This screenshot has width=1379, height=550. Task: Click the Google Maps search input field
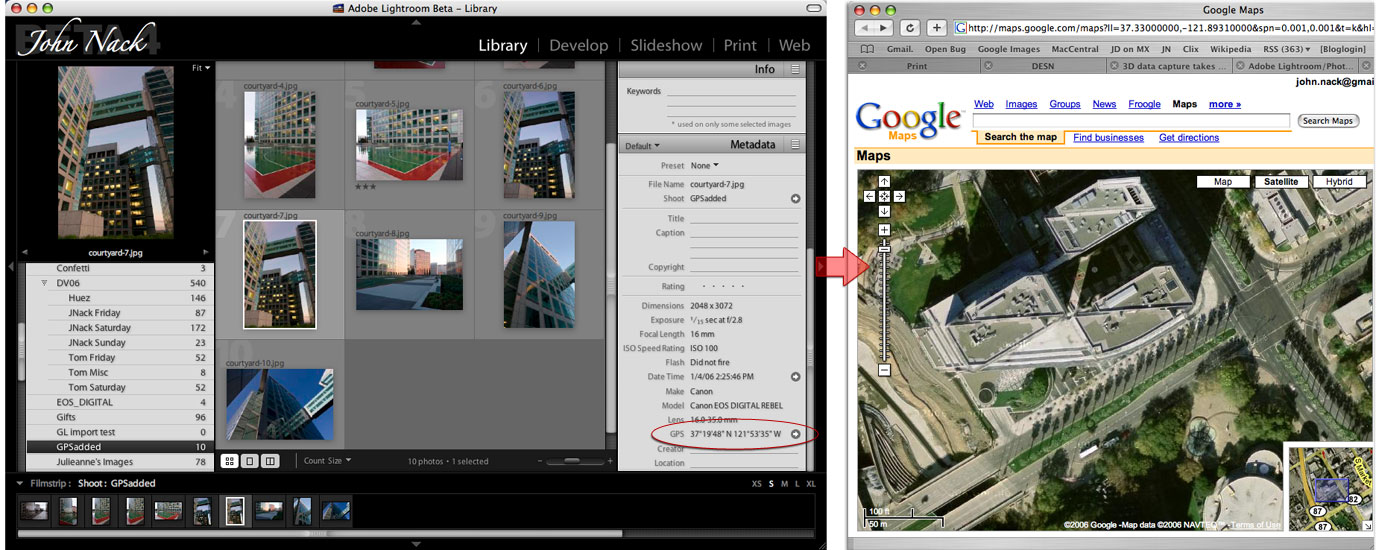(x=1132, y=121)
